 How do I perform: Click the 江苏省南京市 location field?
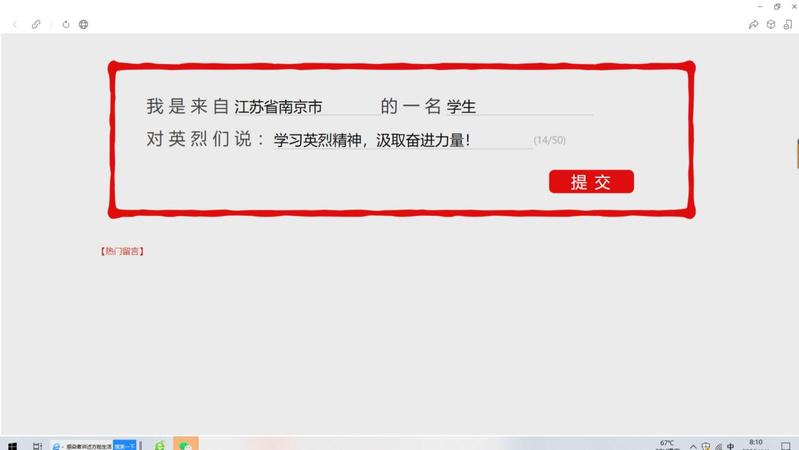pyautogui.click(x=305, y=107)
